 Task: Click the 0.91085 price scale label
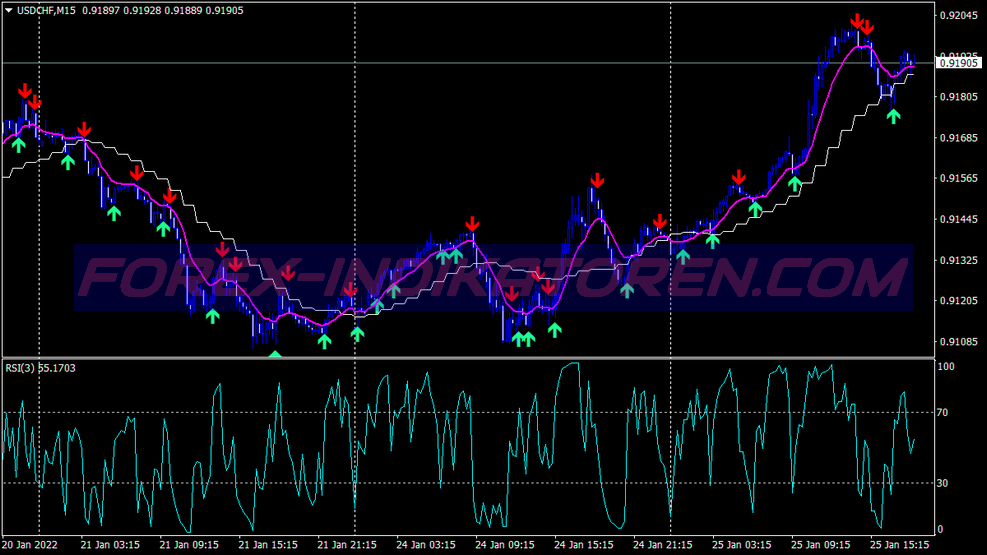(959, 342)
